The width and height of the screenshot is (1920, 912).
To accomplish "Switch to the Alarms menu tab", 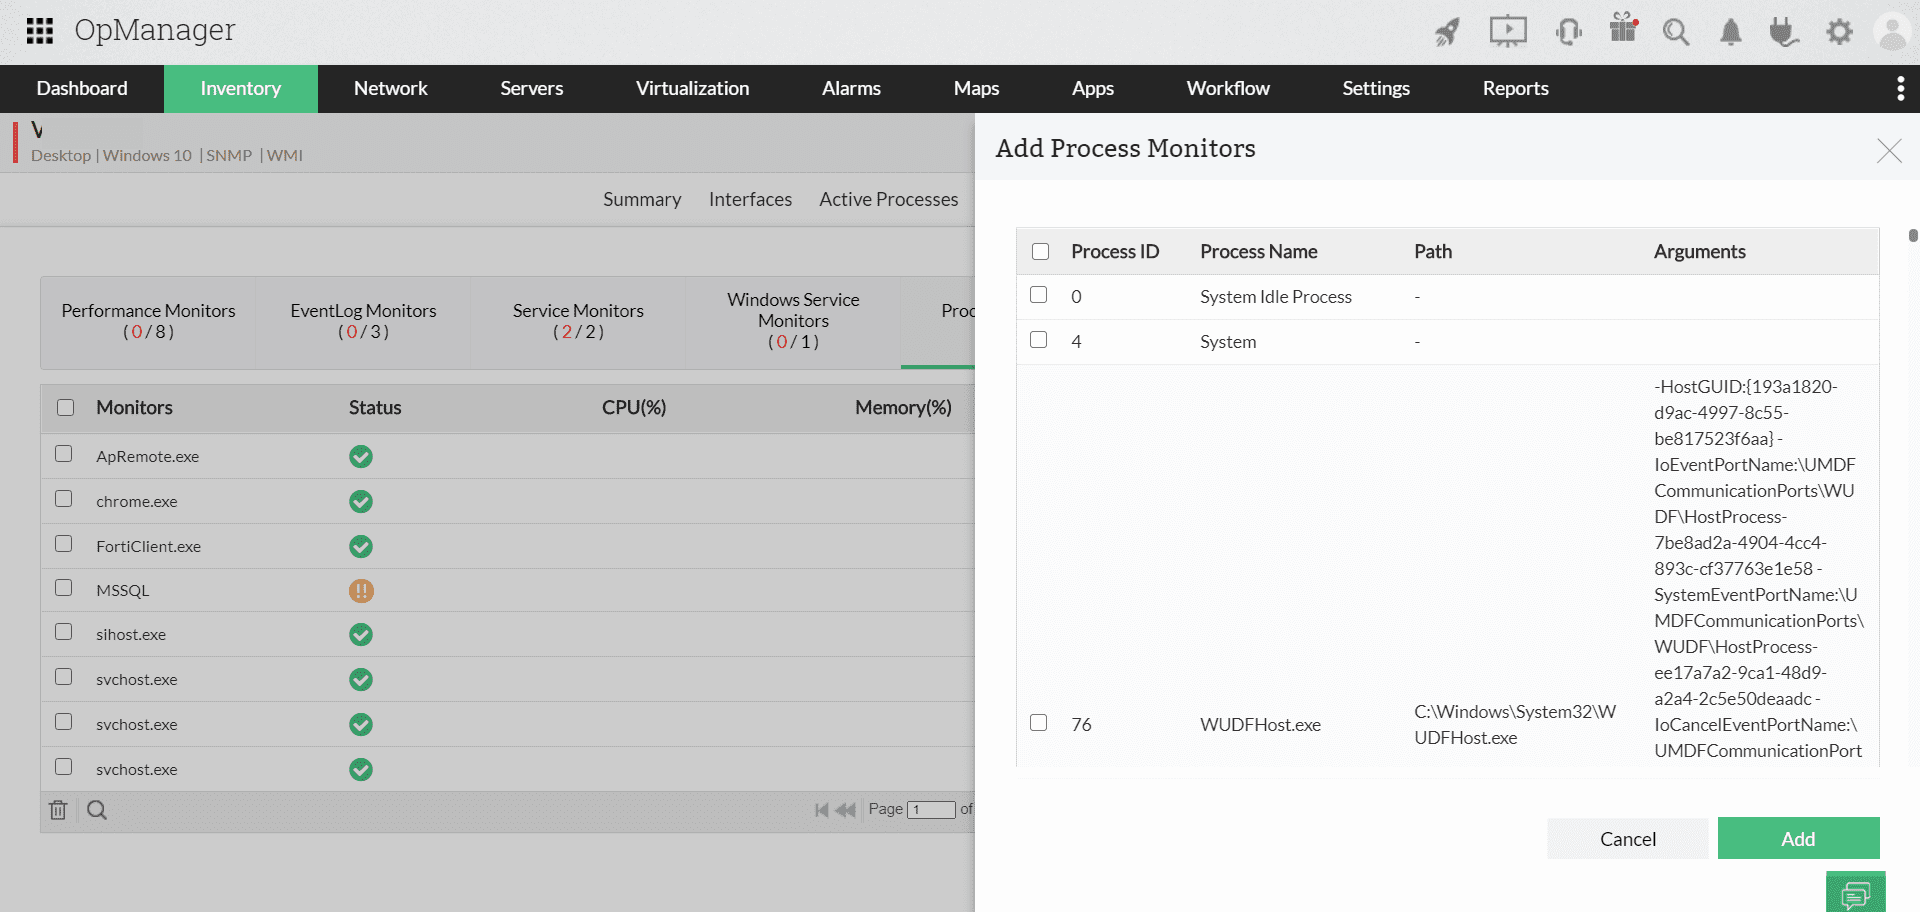I will coord(851,89).
